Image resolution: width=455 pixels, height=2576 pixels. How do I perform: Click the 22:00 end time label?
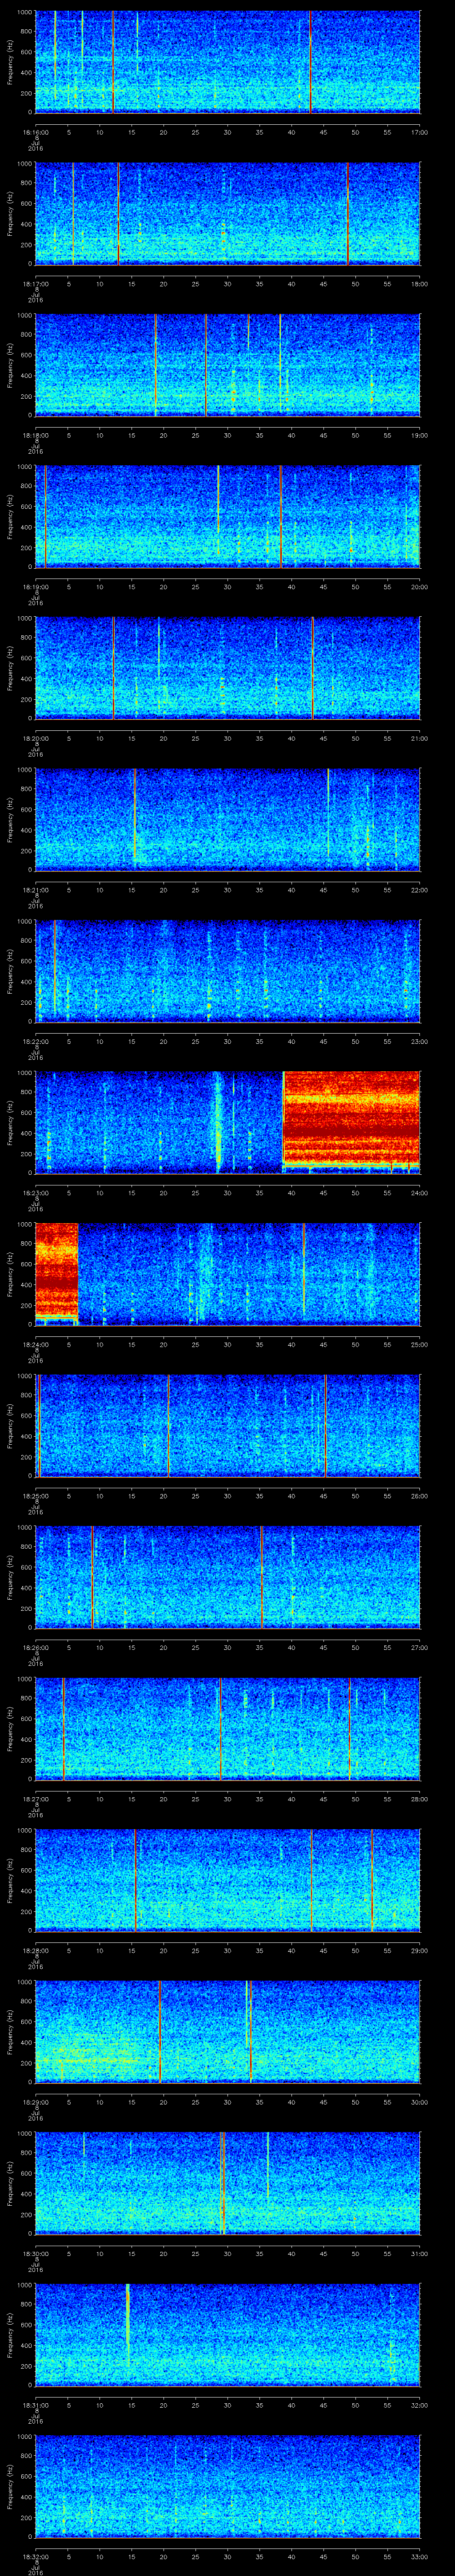click(419, 890)
